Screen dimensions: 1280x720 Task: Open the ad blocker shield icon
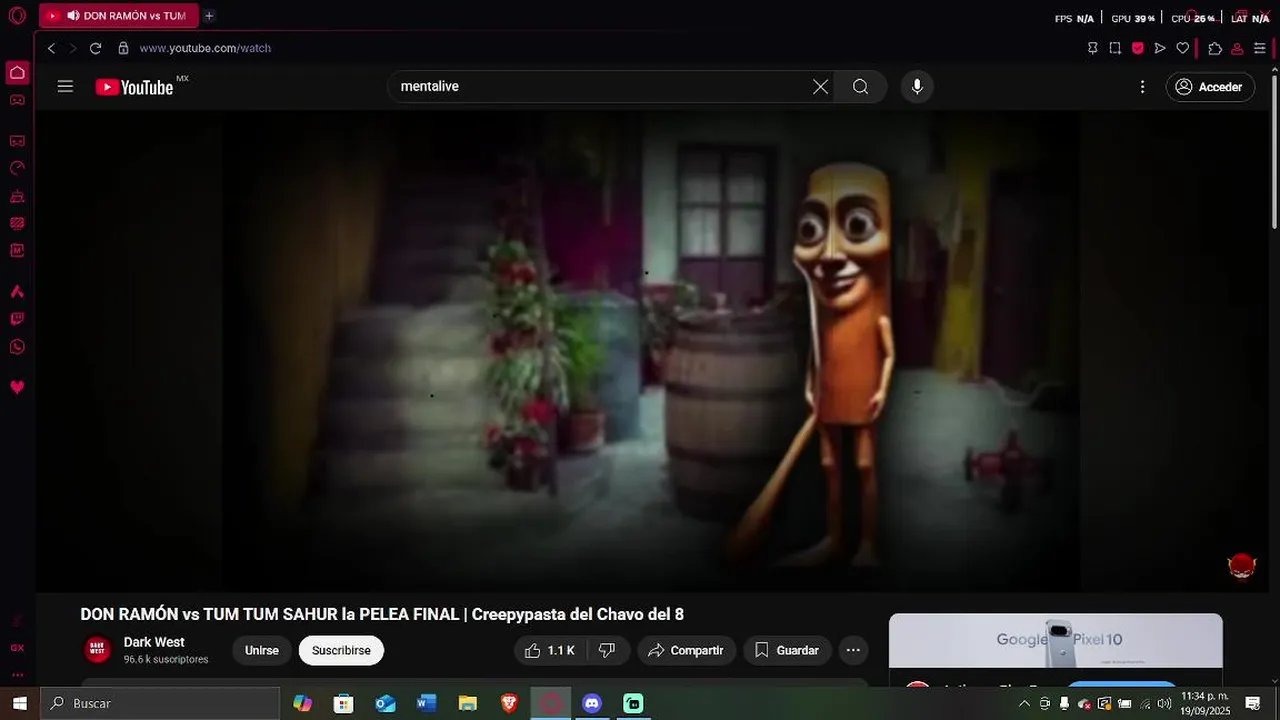click(1138, 48)
